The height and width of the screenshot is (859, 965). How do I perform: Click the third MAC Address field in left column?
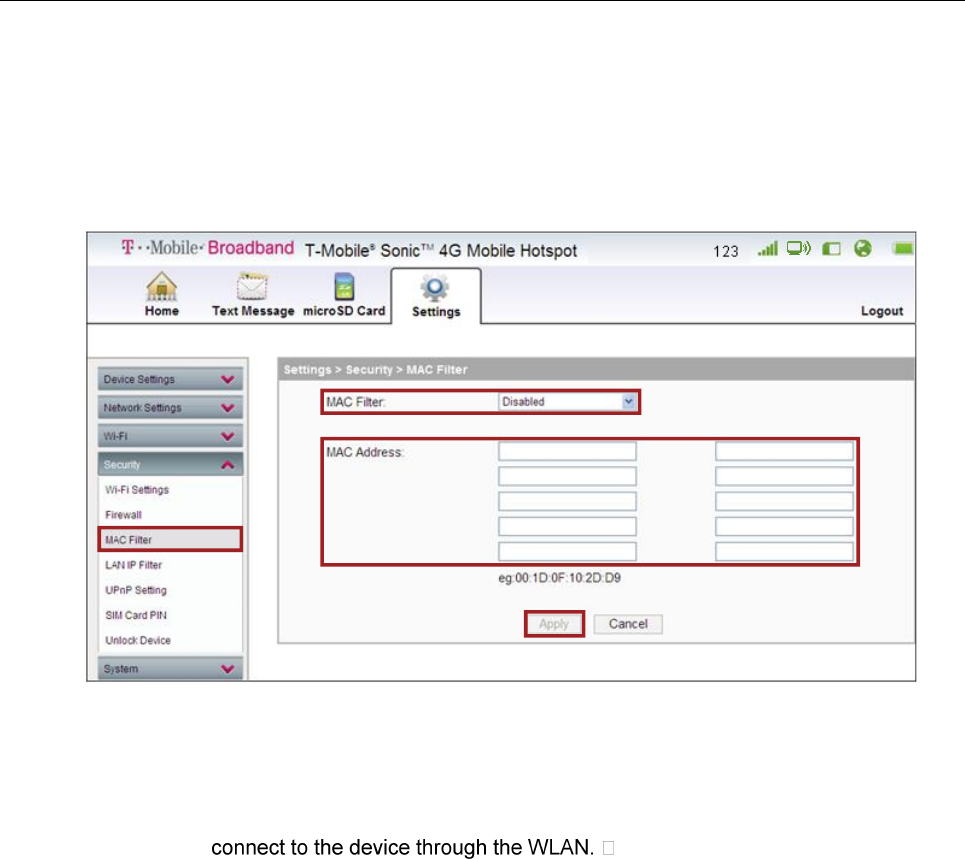click(x=567, y=501)
